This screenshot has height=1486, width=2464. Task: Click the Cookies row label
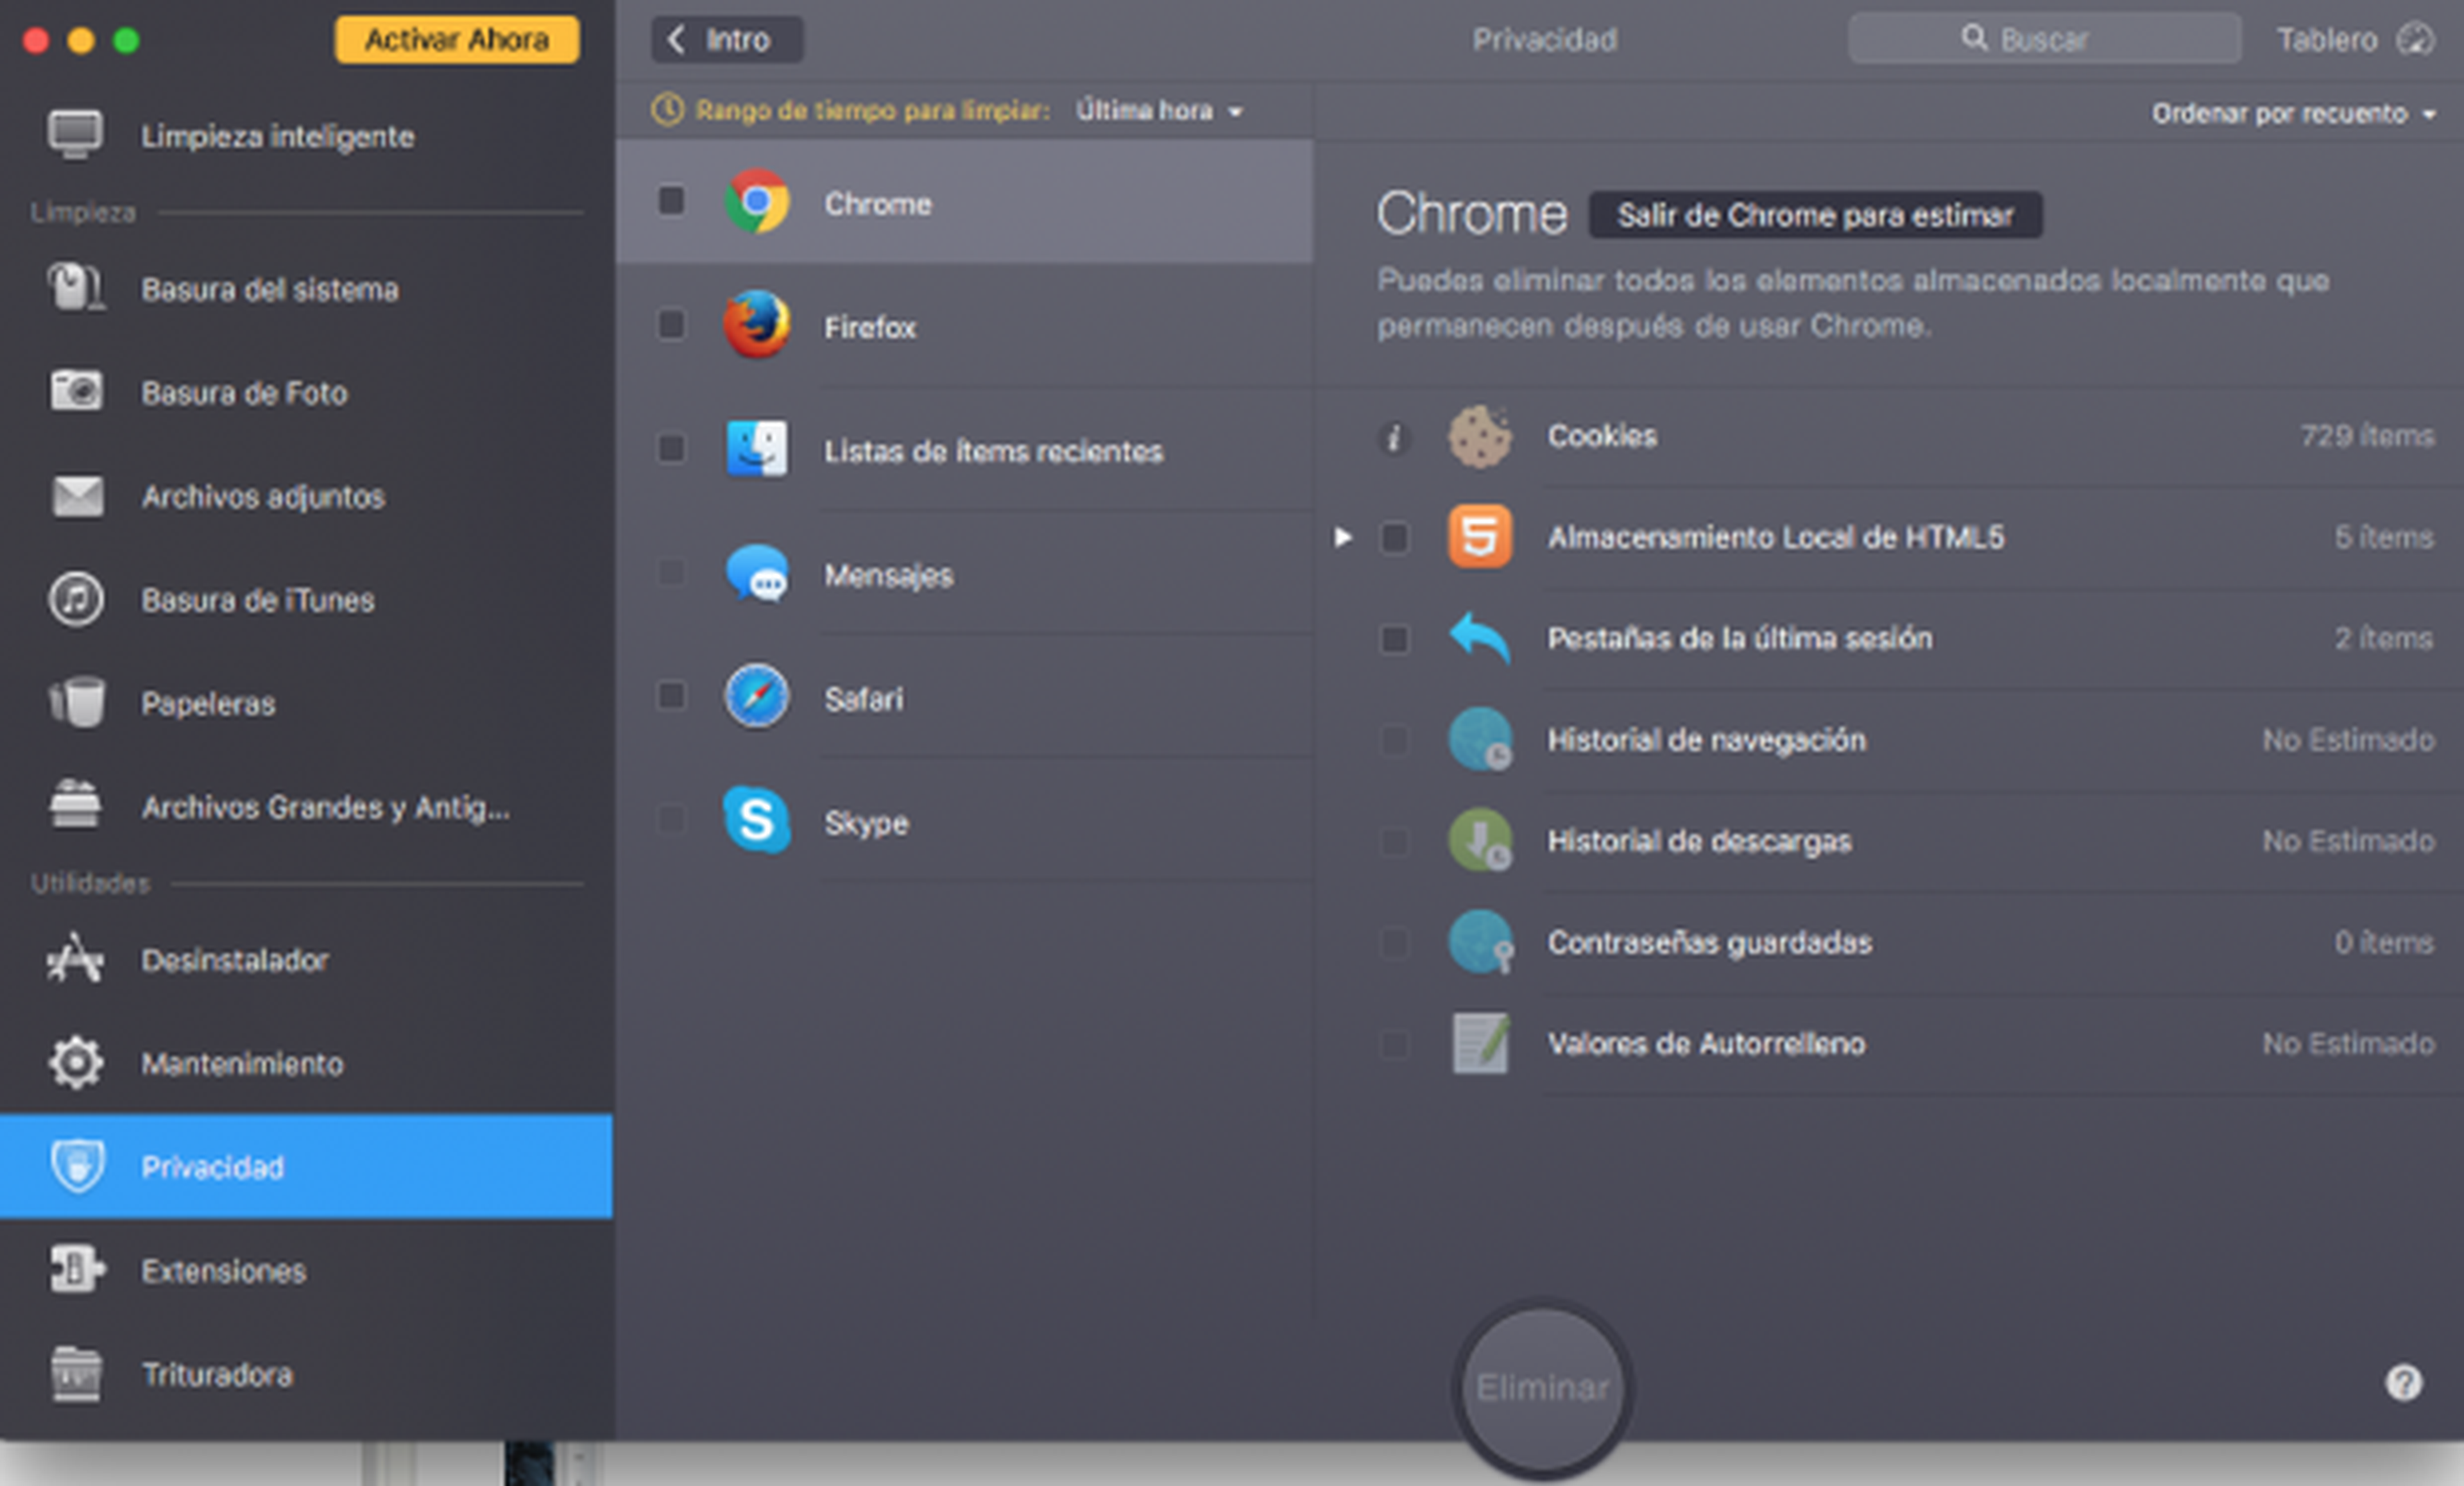[x=1602, y=436]
